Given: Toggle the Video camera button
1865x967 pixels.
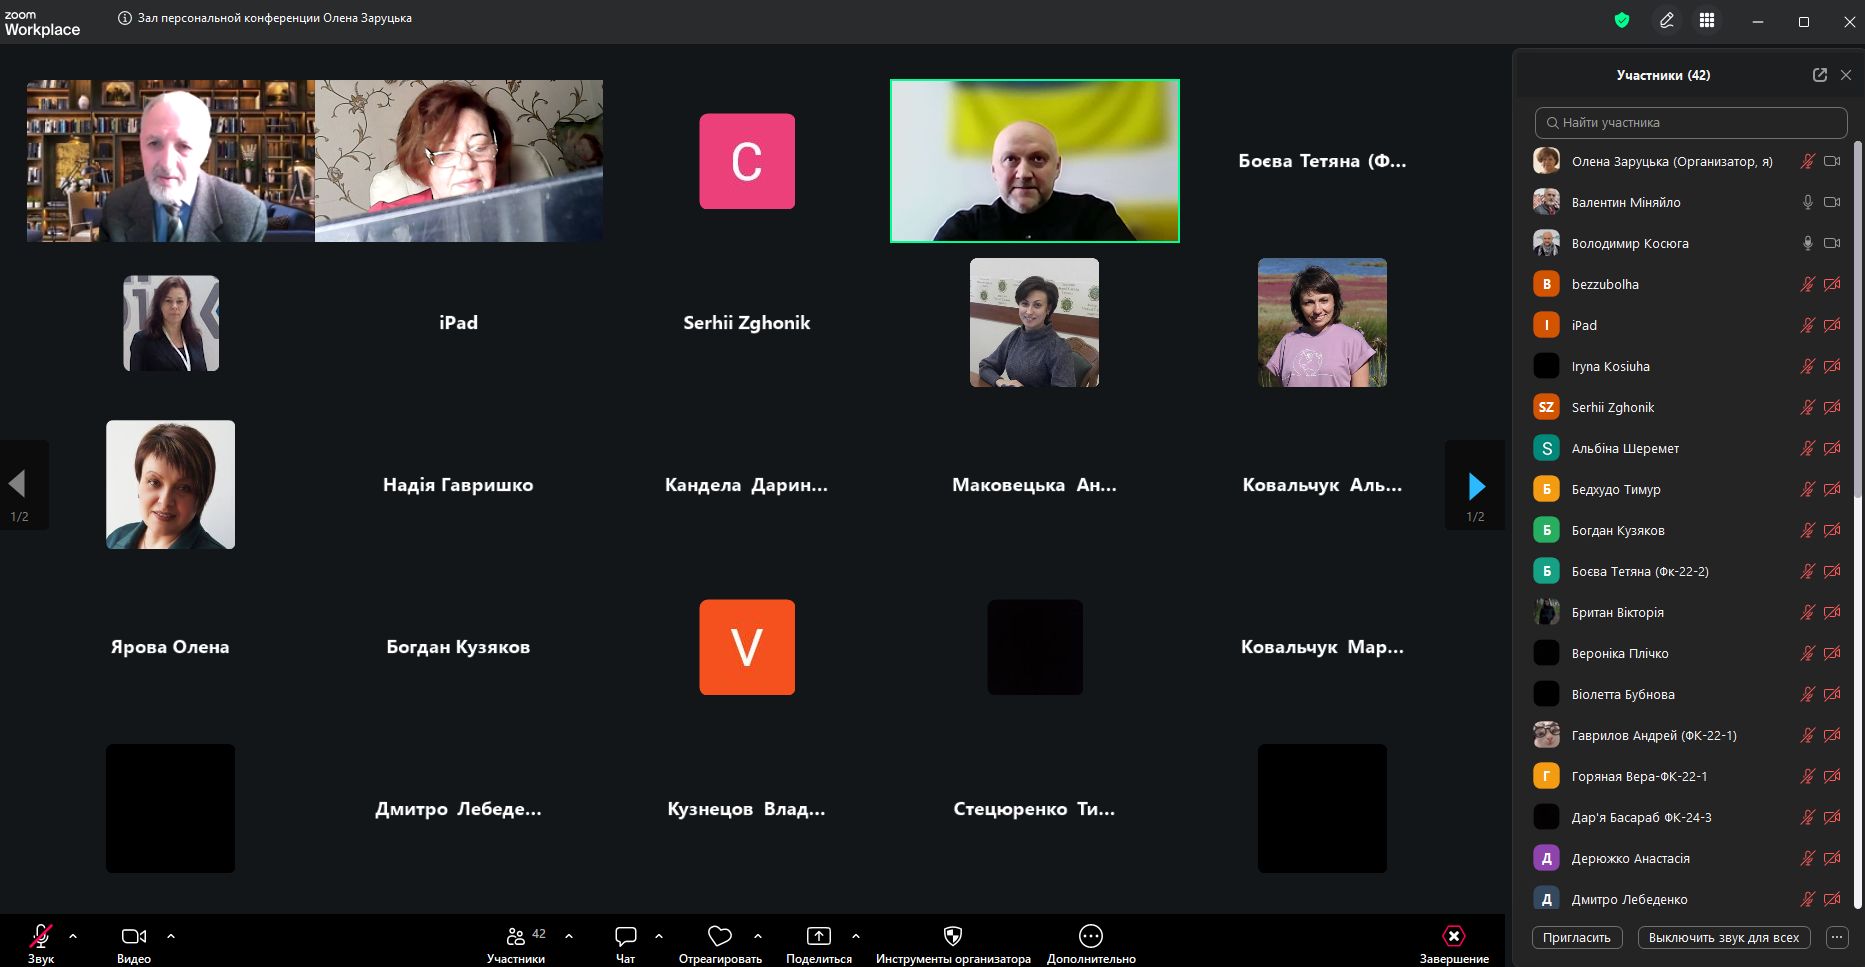Looking at the screenshot, I should (x=133, y=937).
